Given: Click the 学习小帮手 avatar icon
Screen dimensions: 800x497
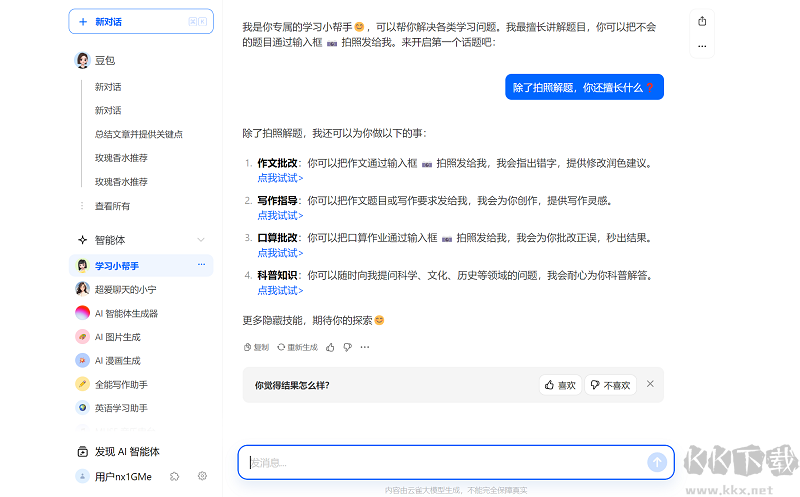Looking at the screenshot, I should point(82,265).
